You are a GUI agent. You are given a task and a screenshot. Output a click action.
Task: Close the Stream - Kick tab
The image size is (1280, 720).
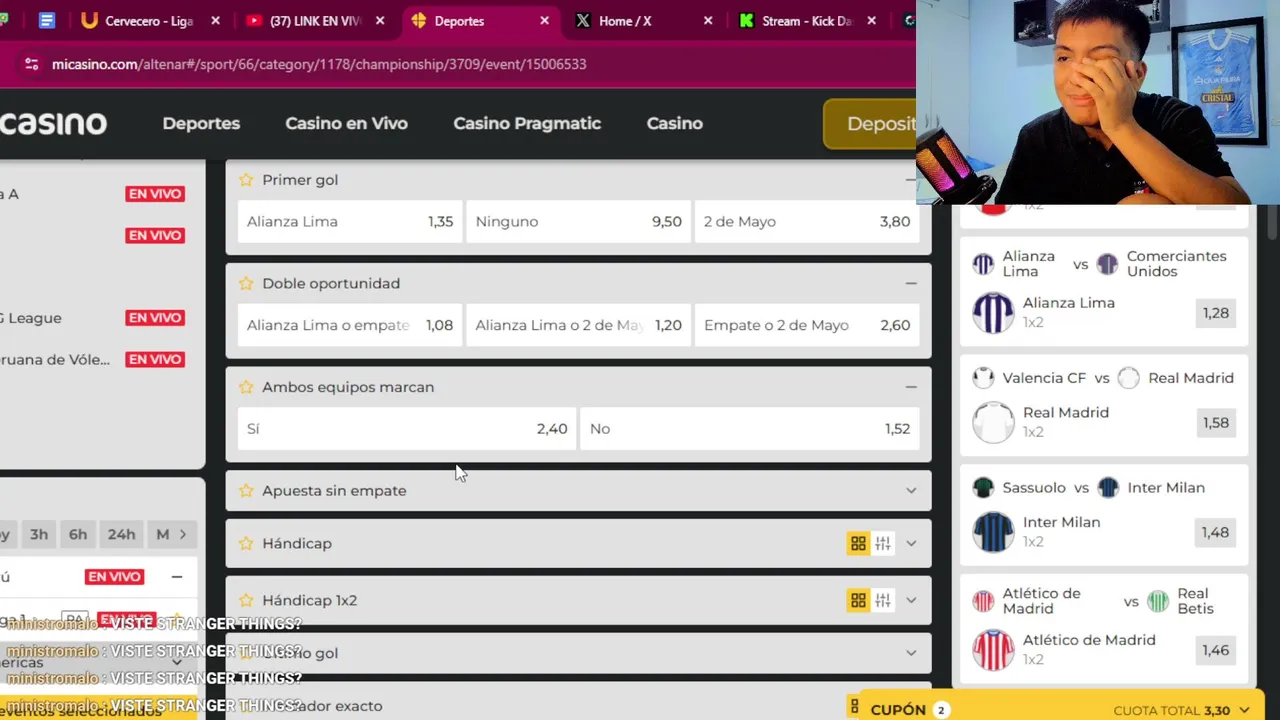tap(872, 21)
